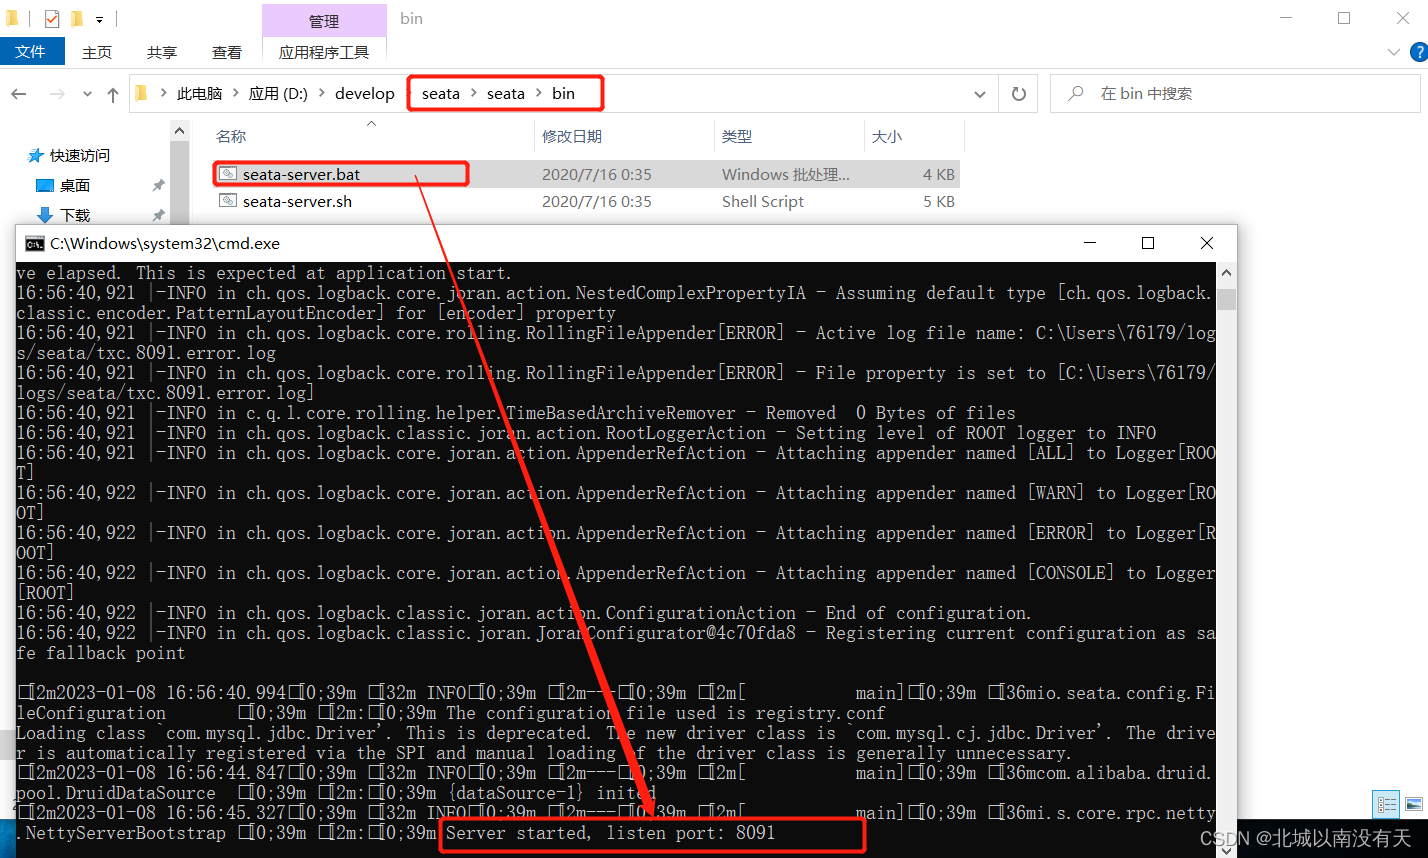The width and height of the screenshot is (1428, 858).
Task: Open the recent locations dropdown arrow
Action: tap(87, 95)
